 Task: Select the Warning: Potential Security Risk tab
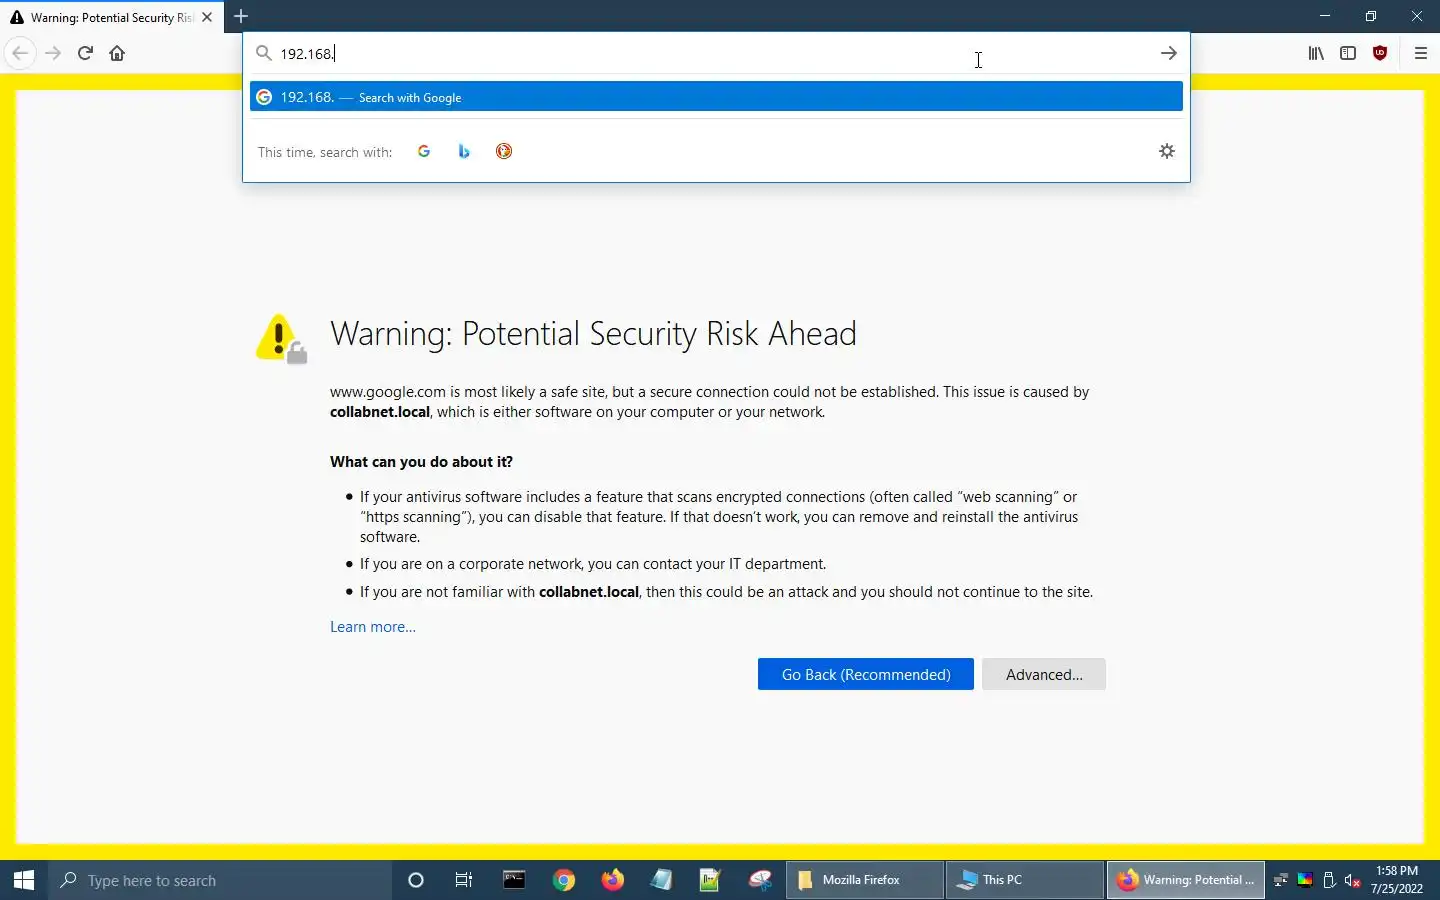(112, 17)
